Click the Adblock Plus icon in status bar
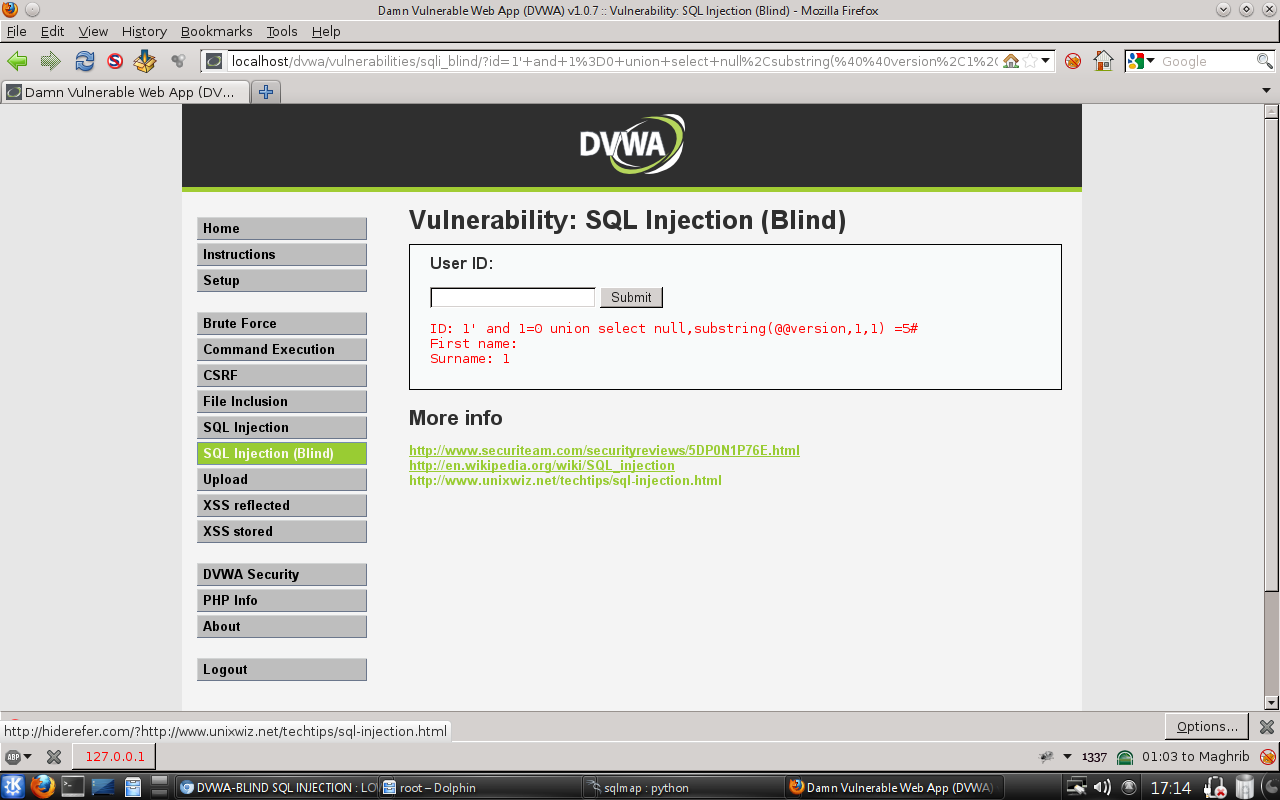Image resolution: width=1280 pixels, height=800 pixels. (x=14, y=757)
